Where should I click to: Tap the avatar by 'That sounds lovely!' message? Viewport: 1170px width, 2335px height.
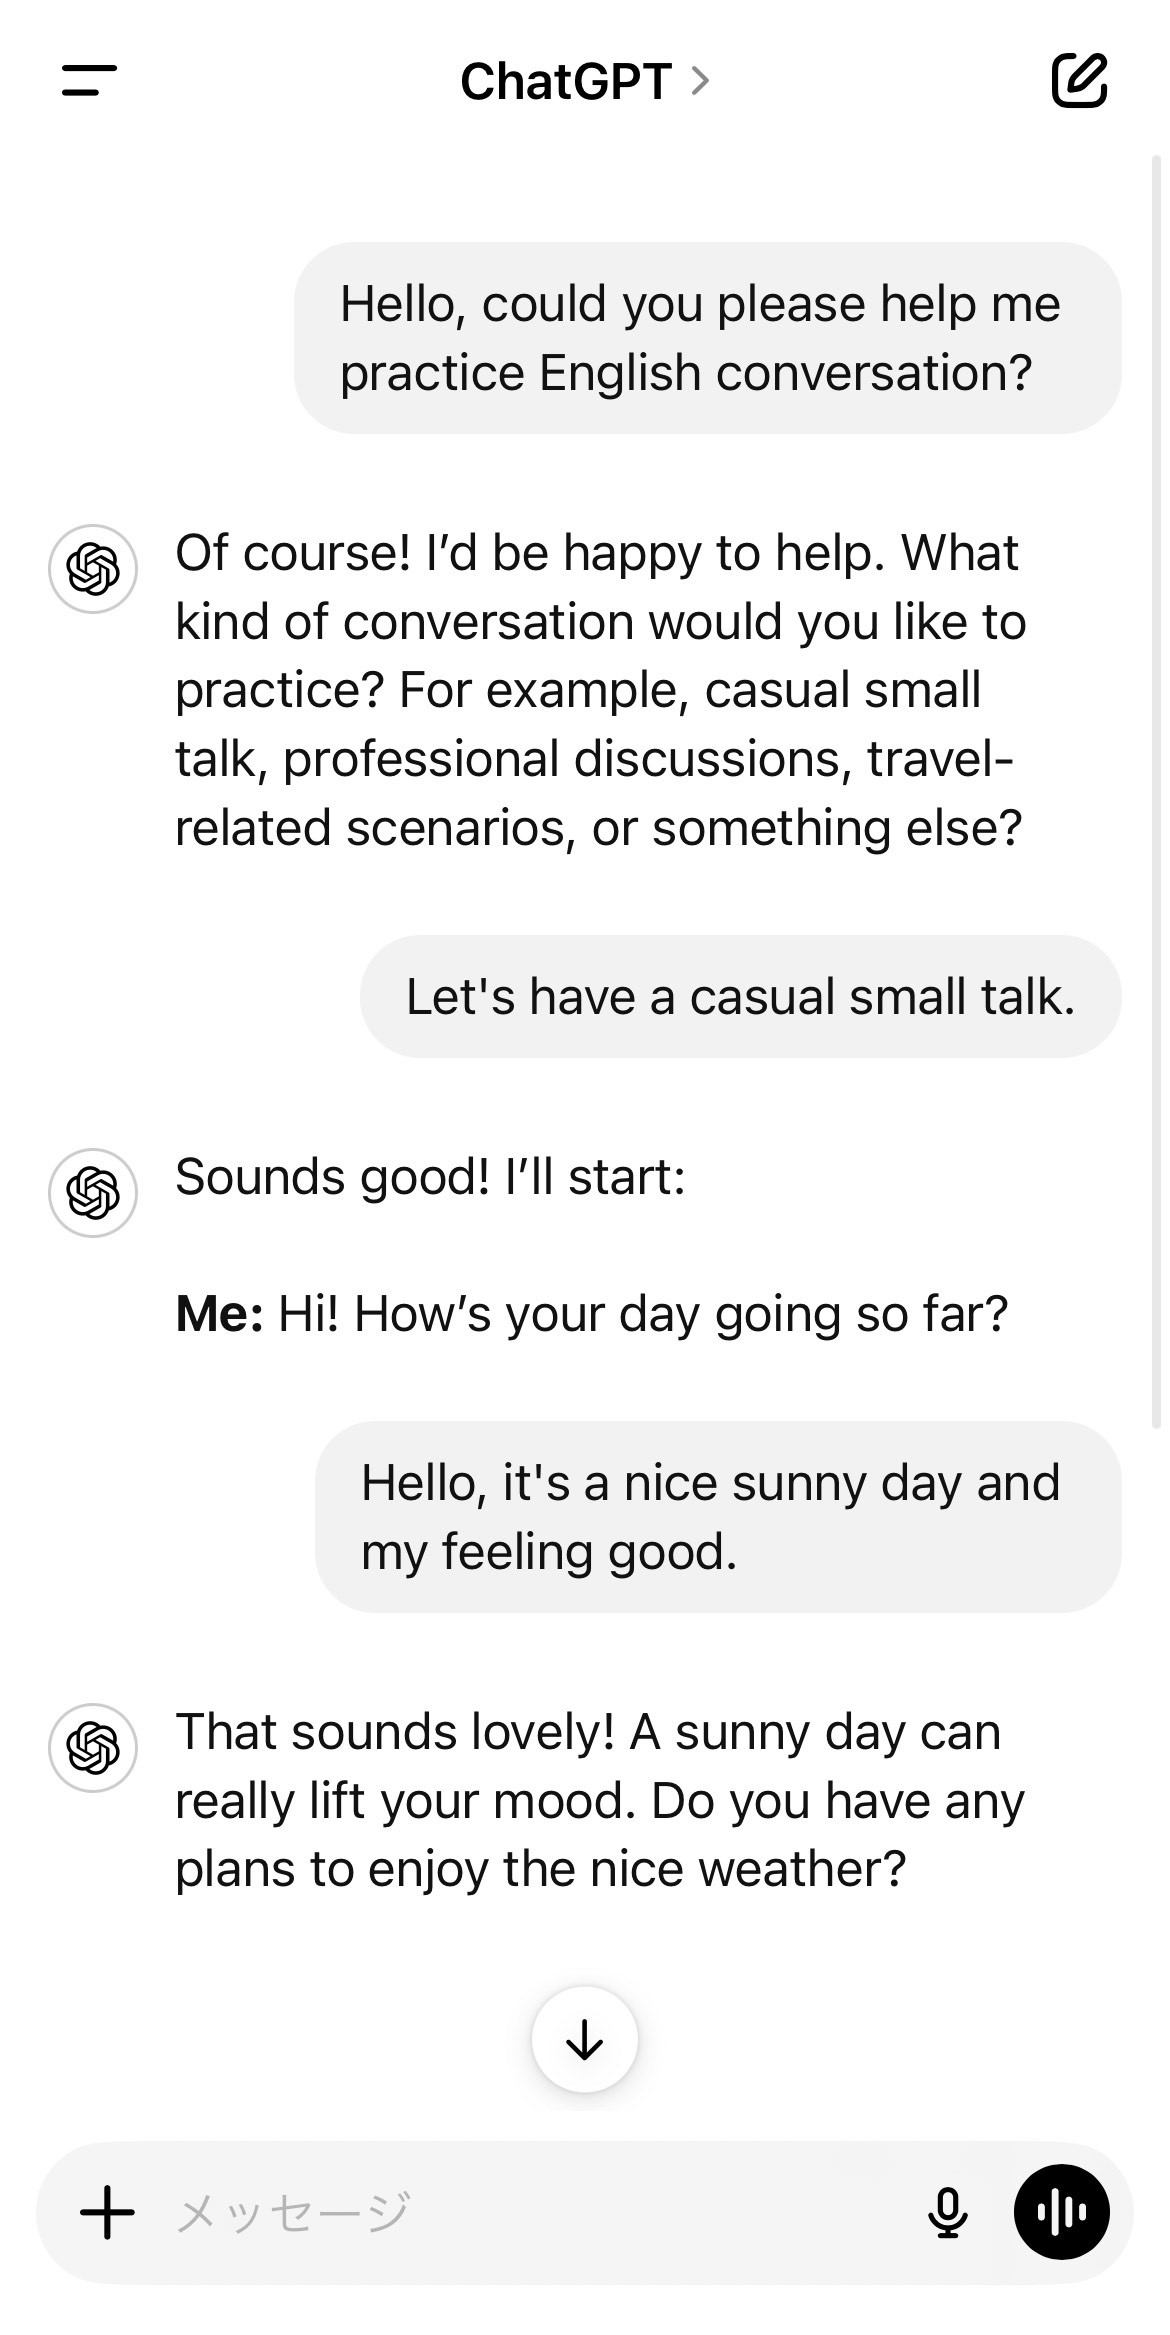(92, 1747)
